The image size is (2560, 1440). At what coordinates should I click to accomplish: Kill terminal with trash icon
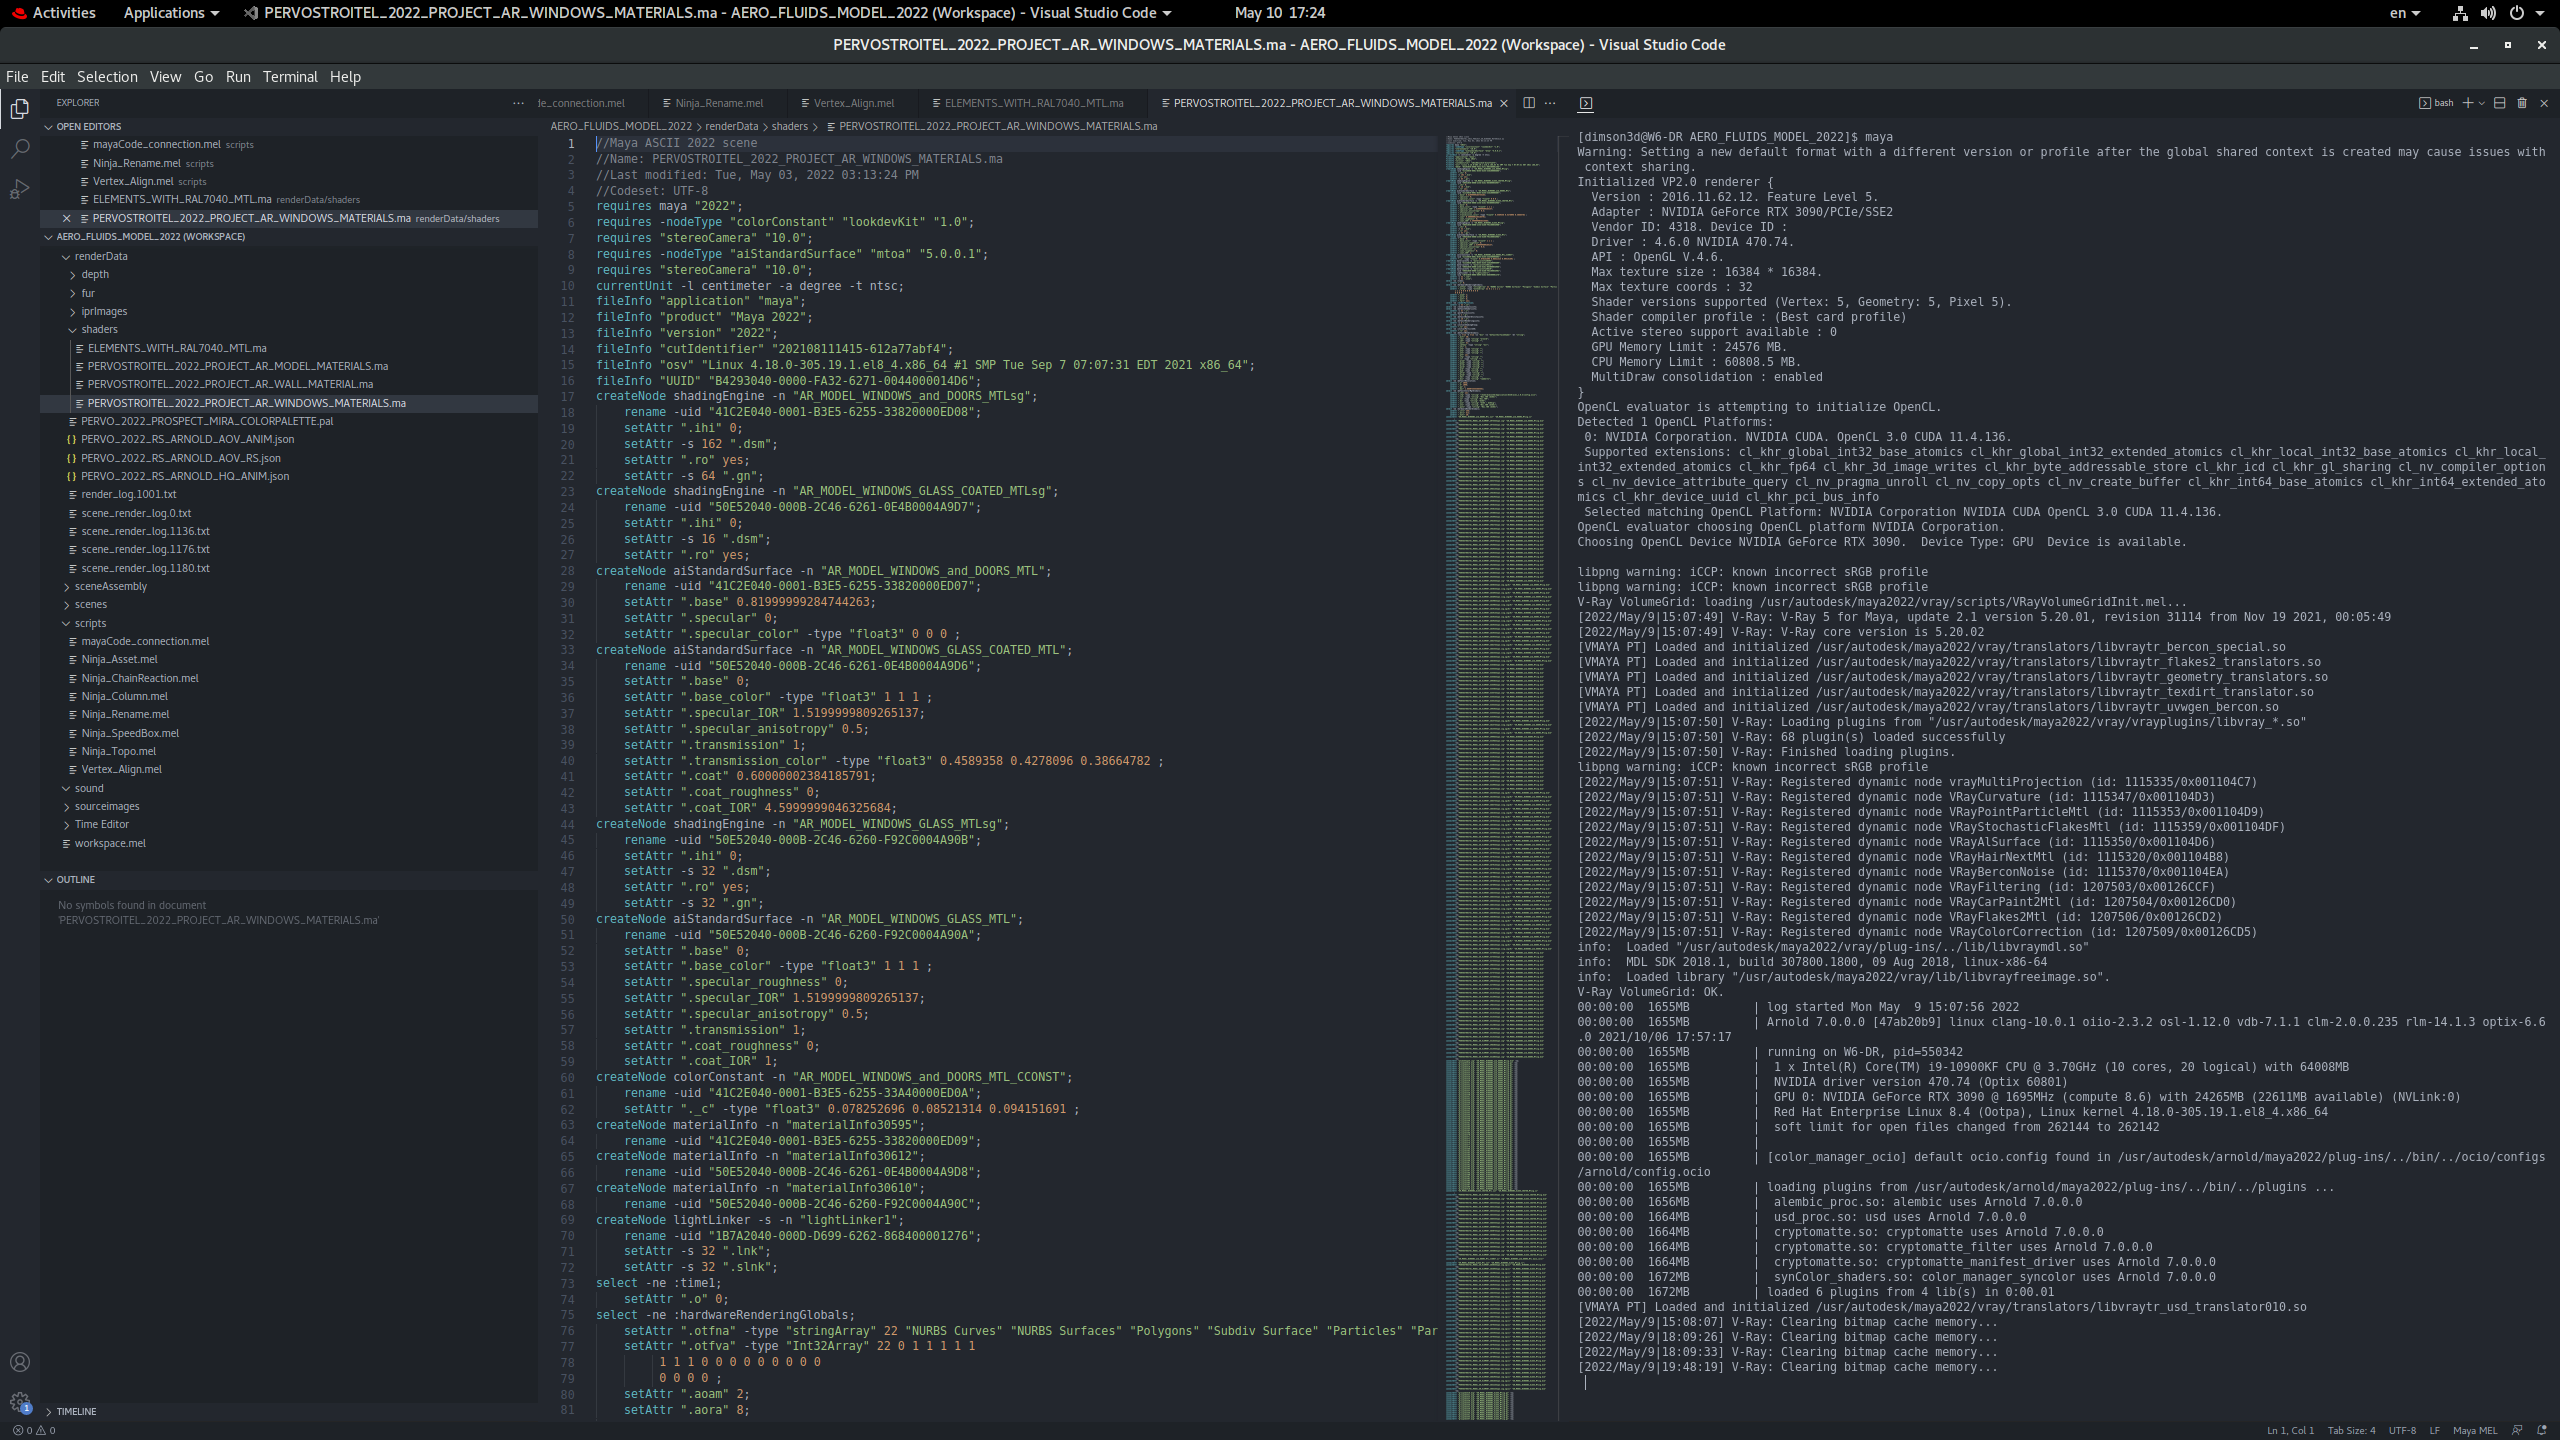click(2522, 103)
